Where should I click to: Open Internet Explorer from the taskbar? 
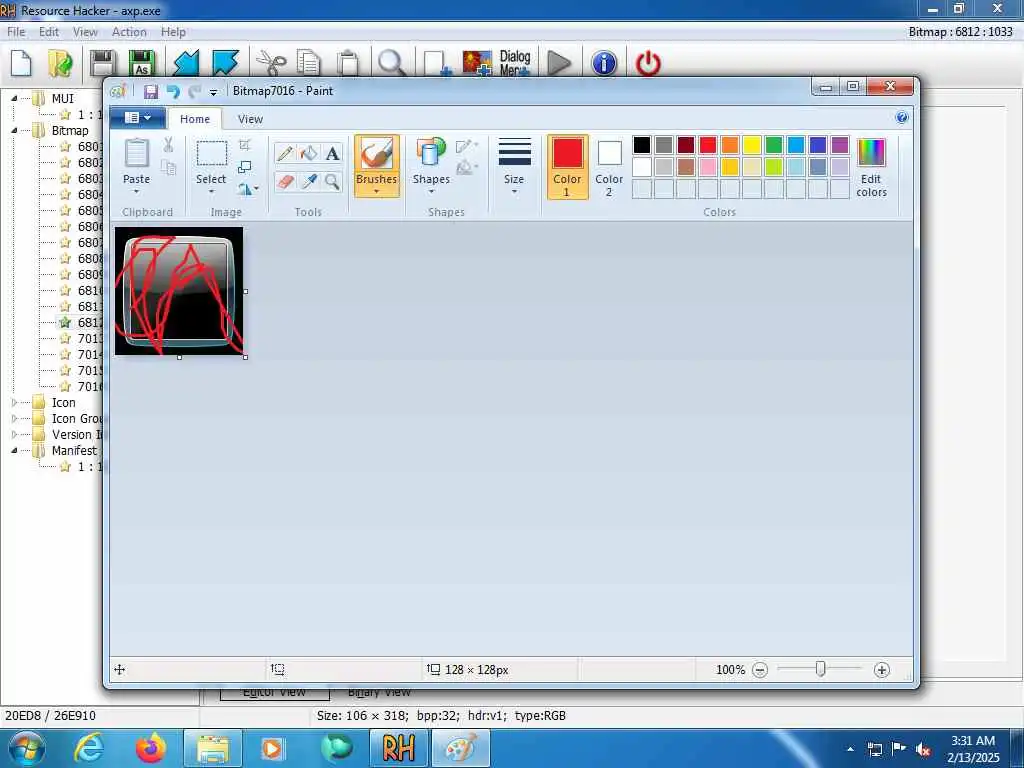[89, 748]
